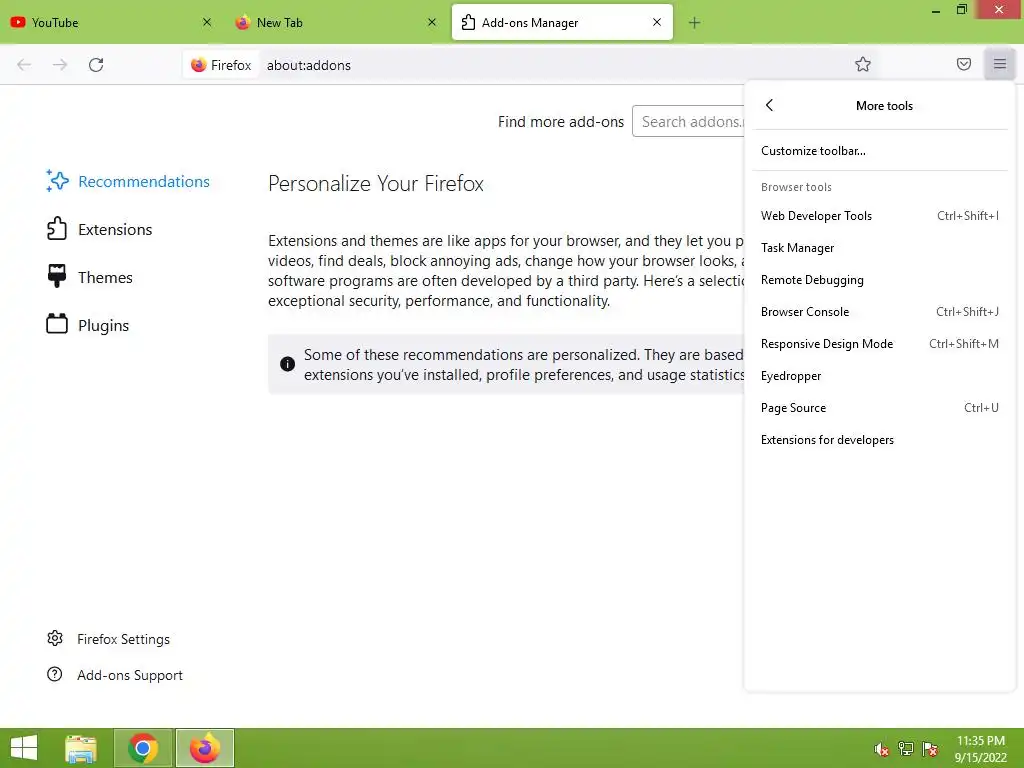This screenshot has width=1024, height=768.
Task: Open Extensions for developers
Action: 880,440
